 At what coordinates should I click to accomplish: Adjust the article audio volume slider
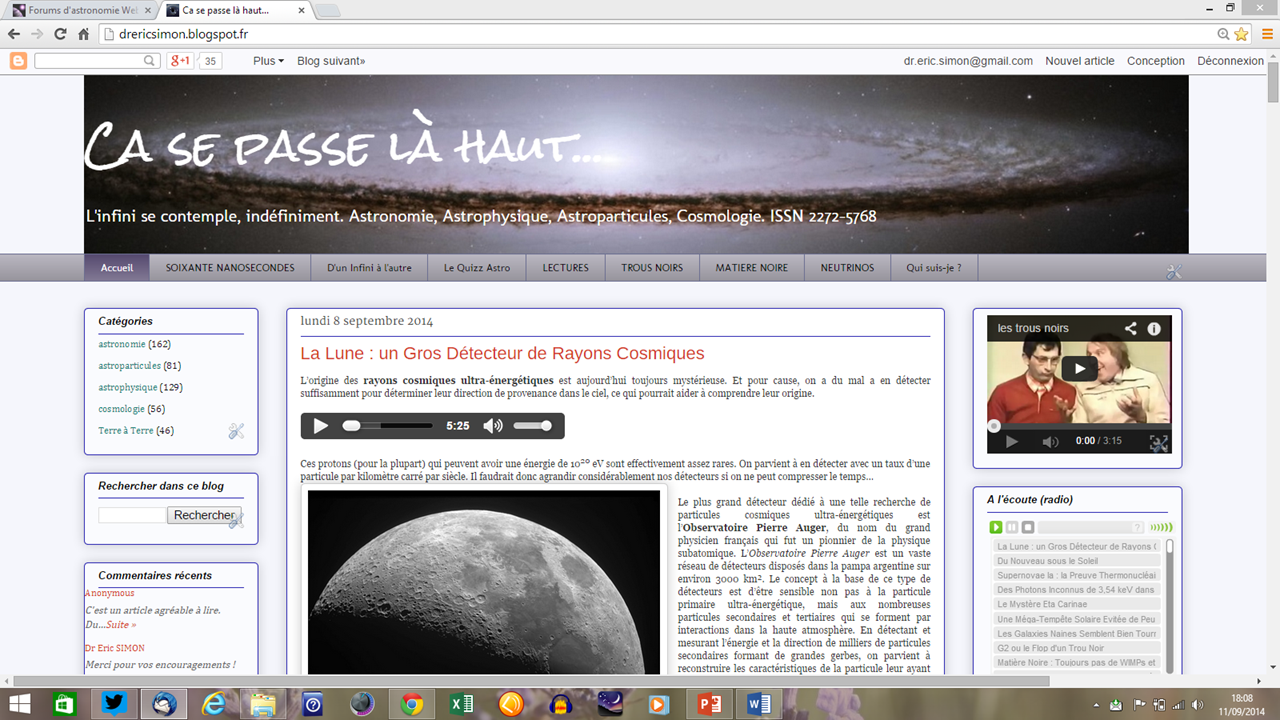click(x=532, y=426)
